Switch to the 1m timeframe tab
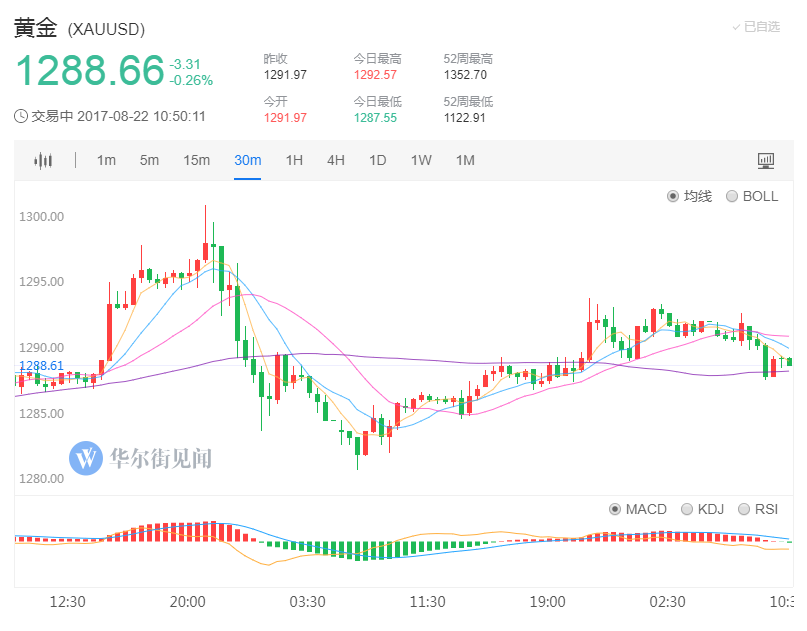This screenshot has height=631, width=807. point(106,161)
